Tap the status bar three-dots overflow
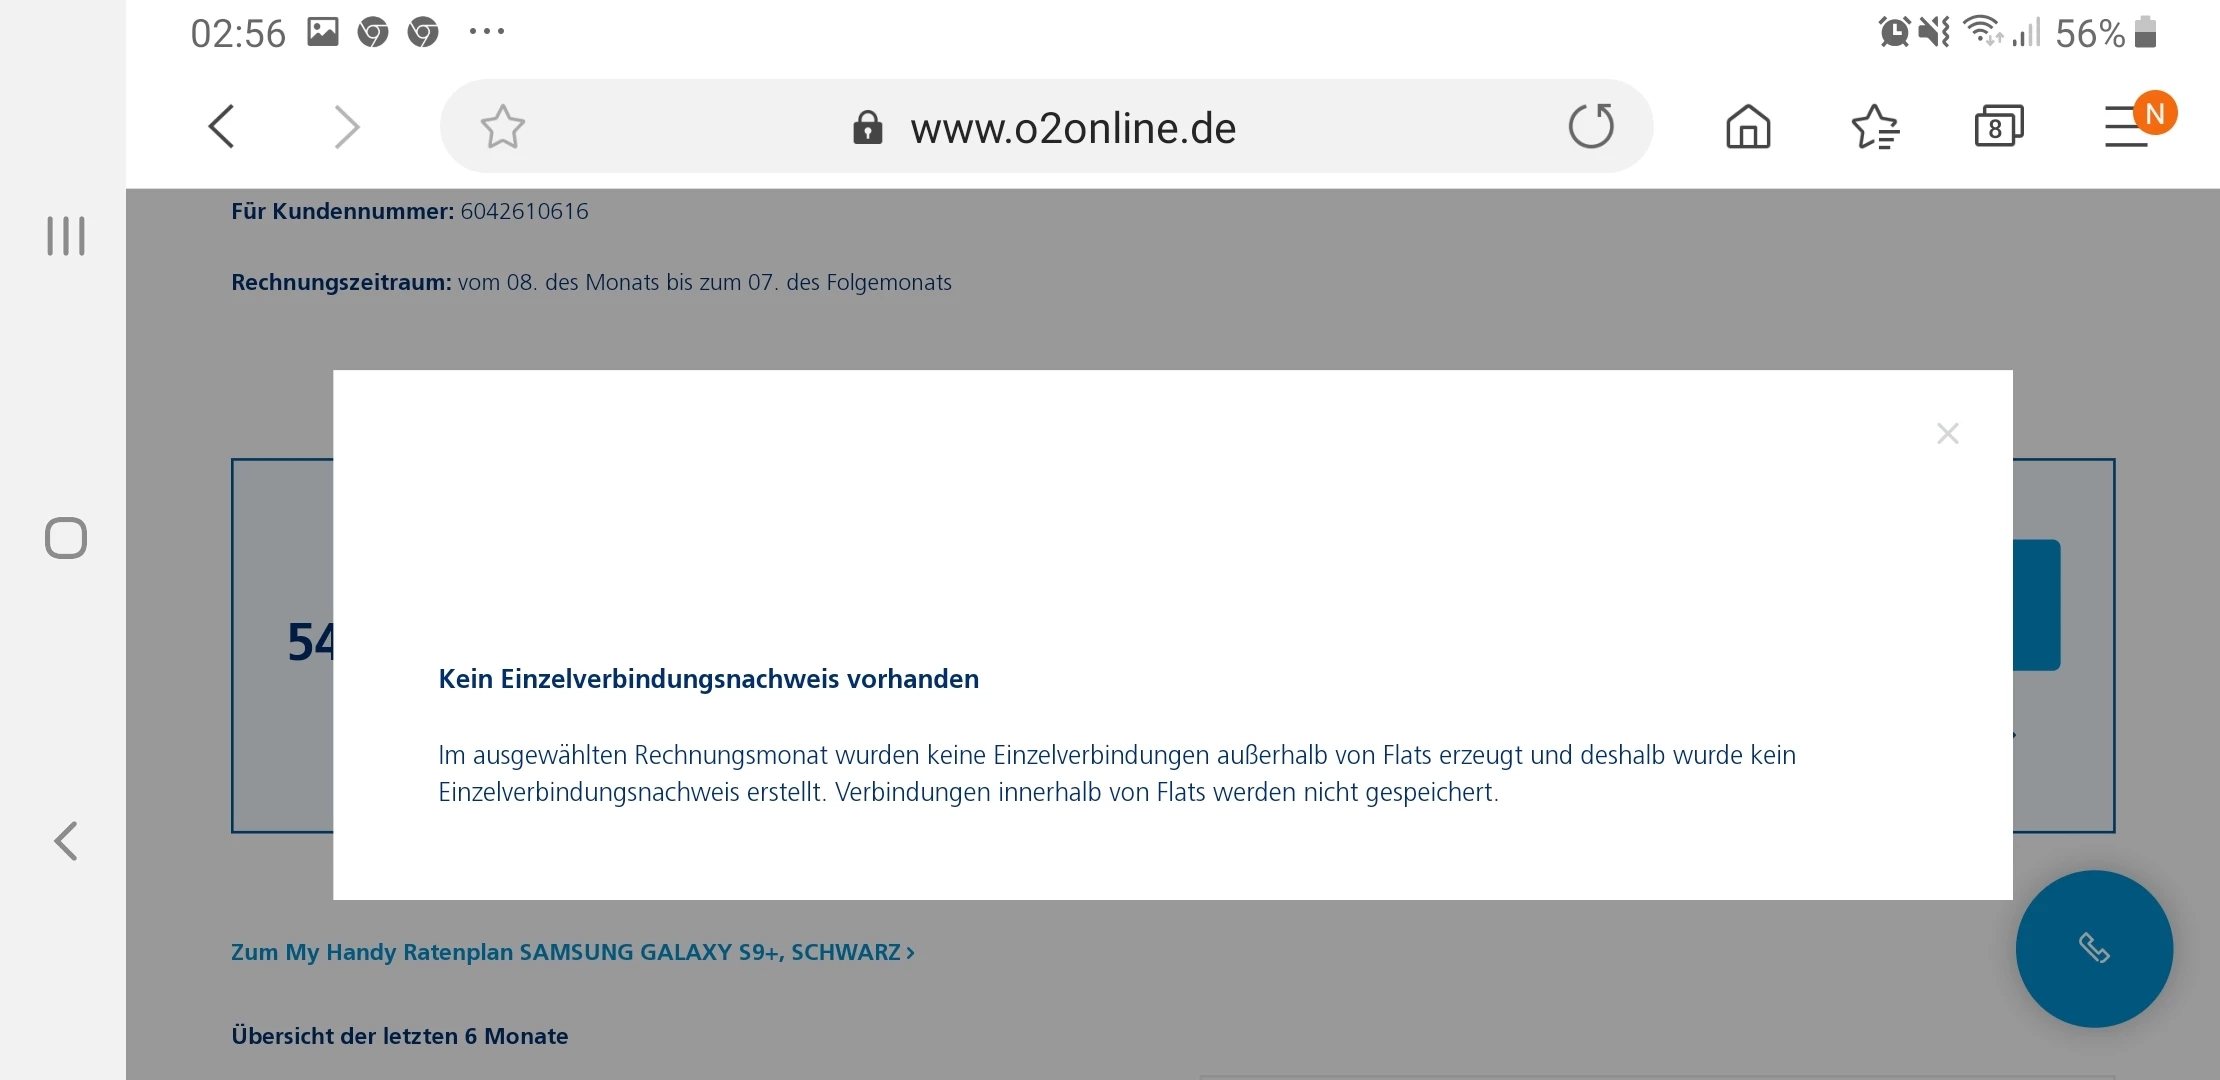This screenshot has height=1080, width=2220. (487, 32)
